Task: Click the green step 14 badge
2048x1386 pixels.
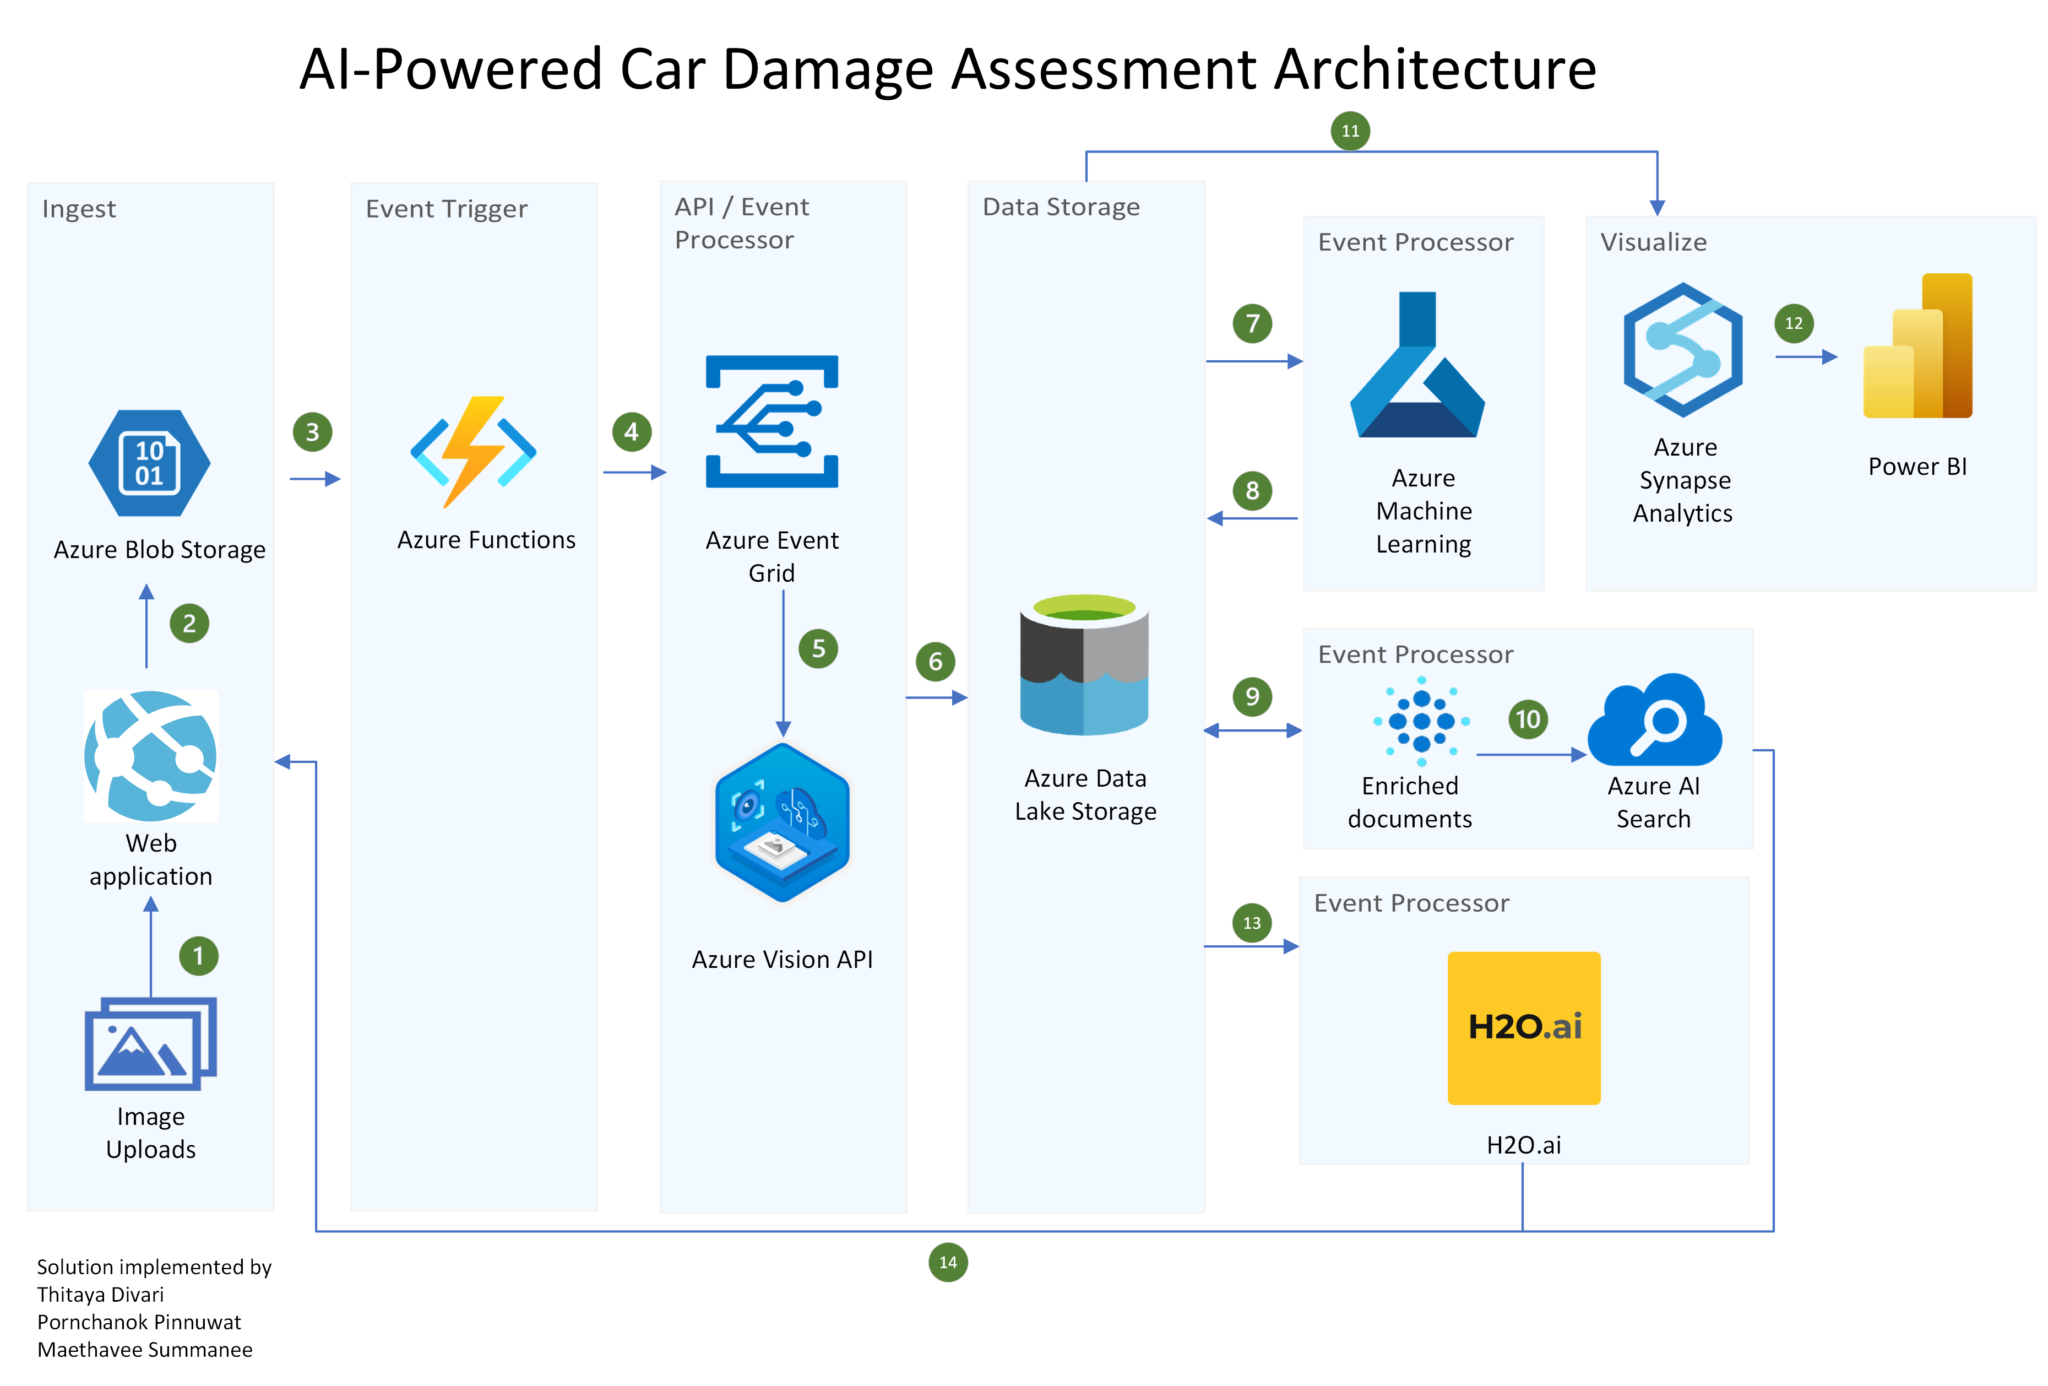Action: point(946,1262)
